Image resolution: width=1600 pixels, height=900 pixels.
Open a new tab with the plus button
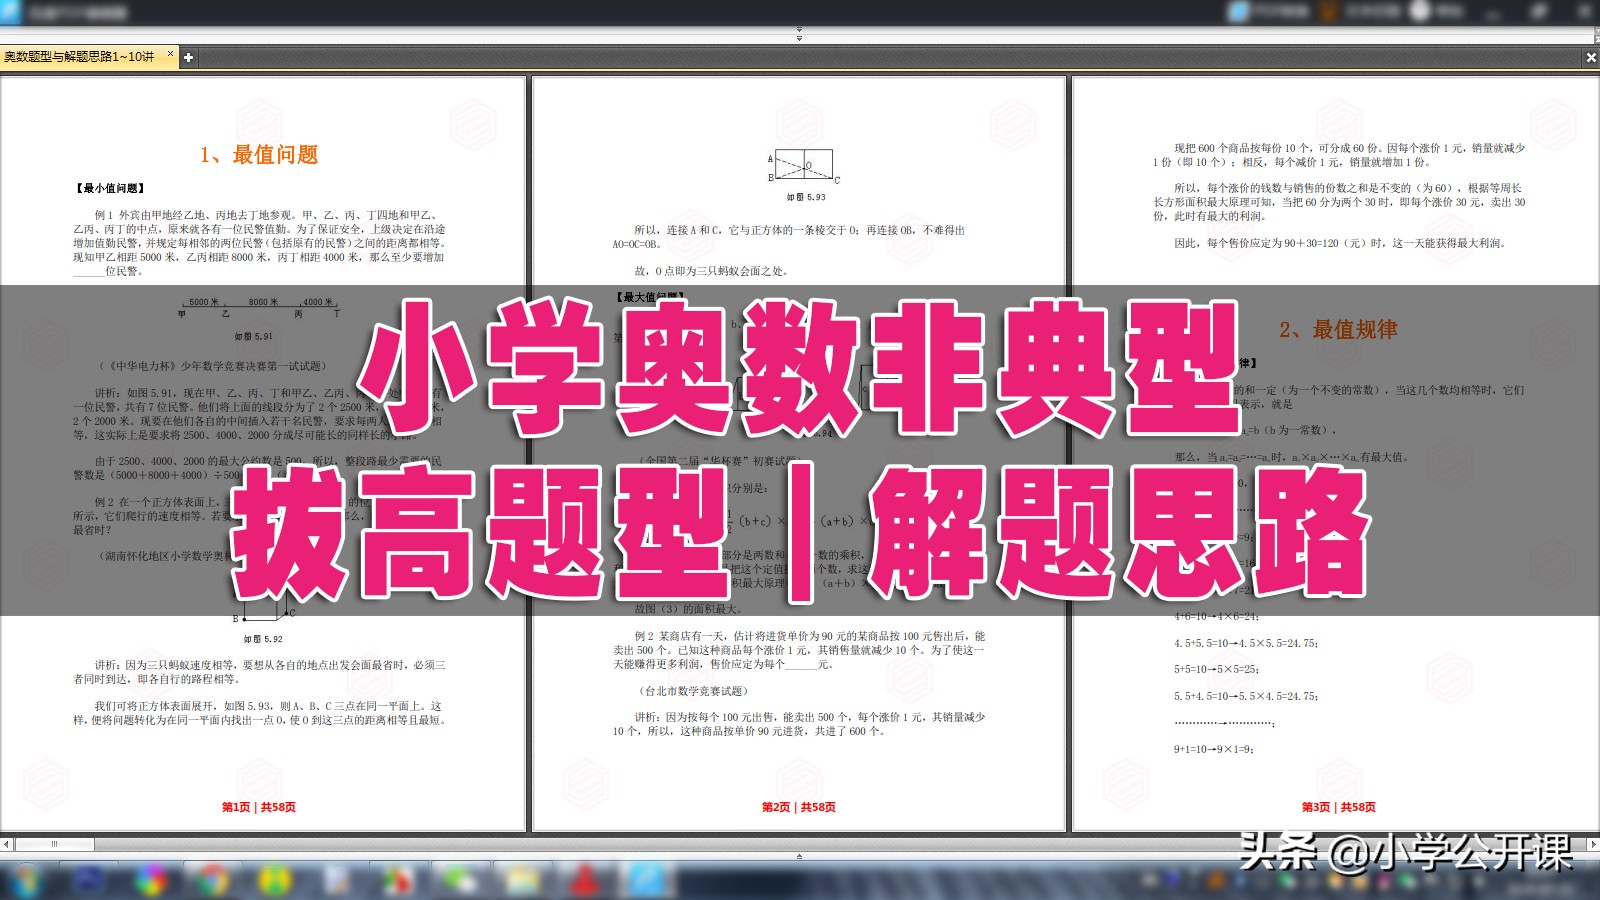(188, 59)
